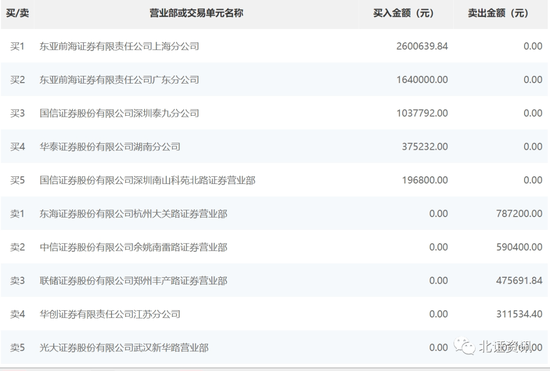
Task: Open 华泰证券湖南分公司 entry
Action: coord(110,147)
